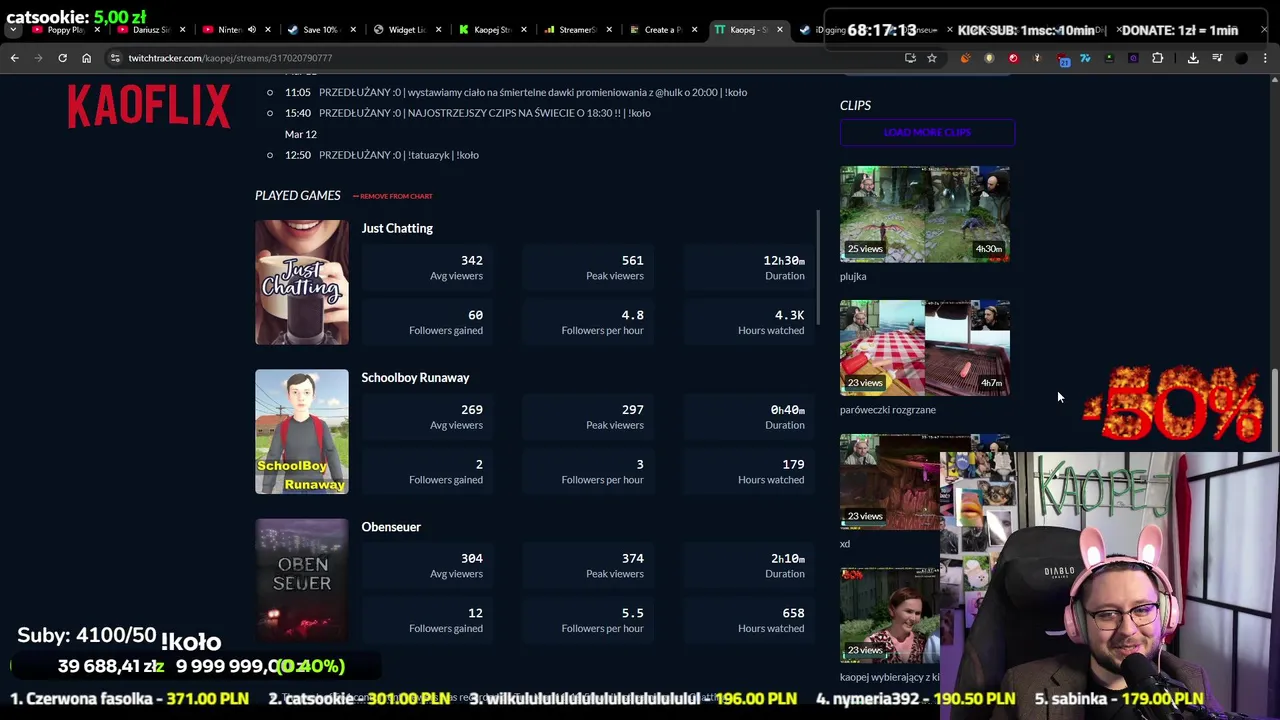Click the Obenseuer cover image

tap(302, 580)
